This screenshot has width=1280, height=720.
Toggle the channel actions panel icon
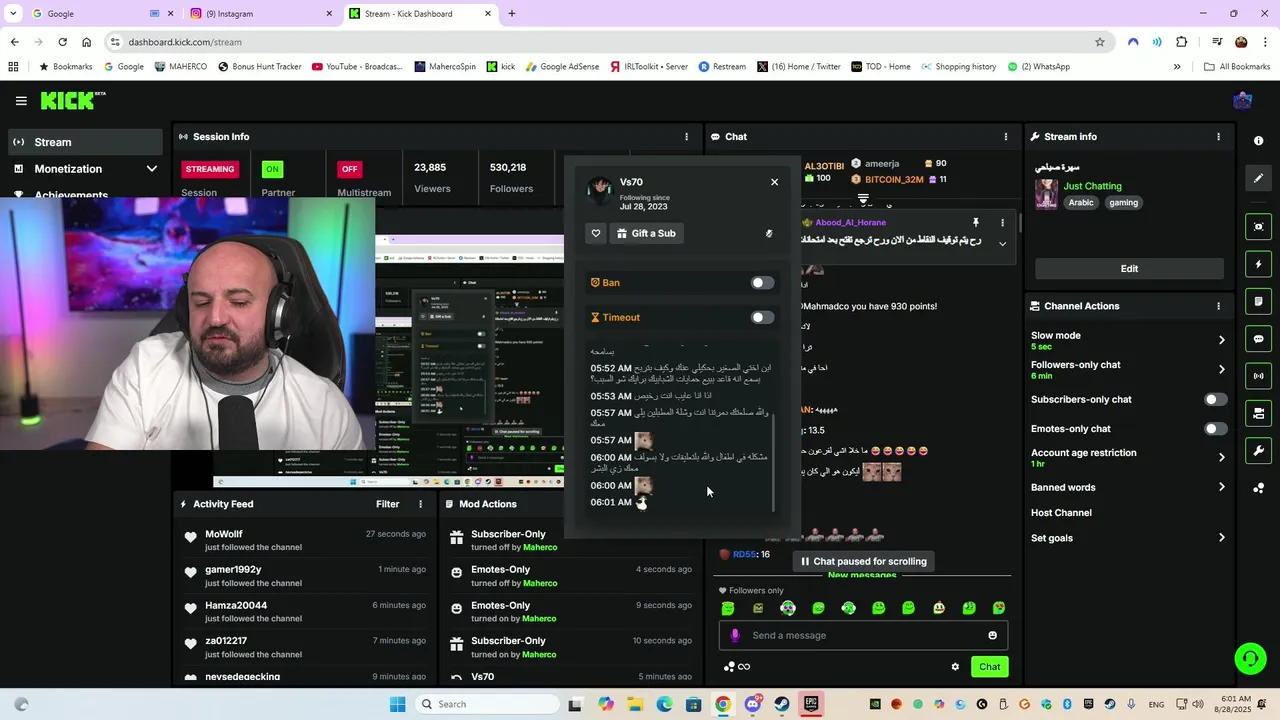tap(1259, 413)
